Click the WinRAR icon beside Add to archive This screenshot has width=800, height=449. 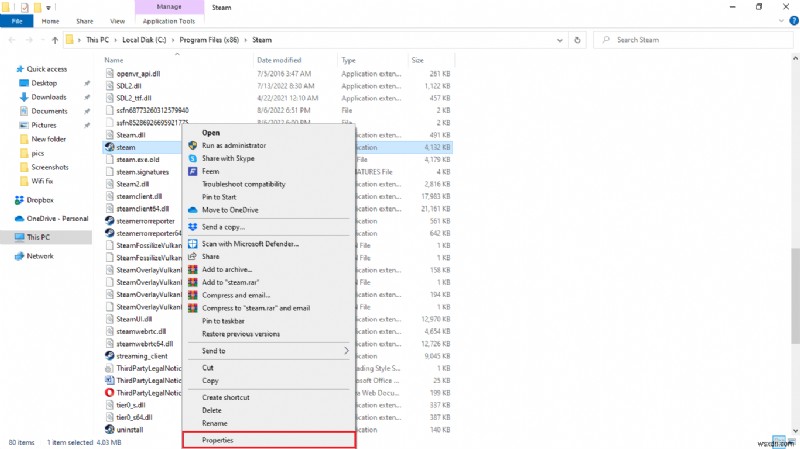(x=192, y=269)
